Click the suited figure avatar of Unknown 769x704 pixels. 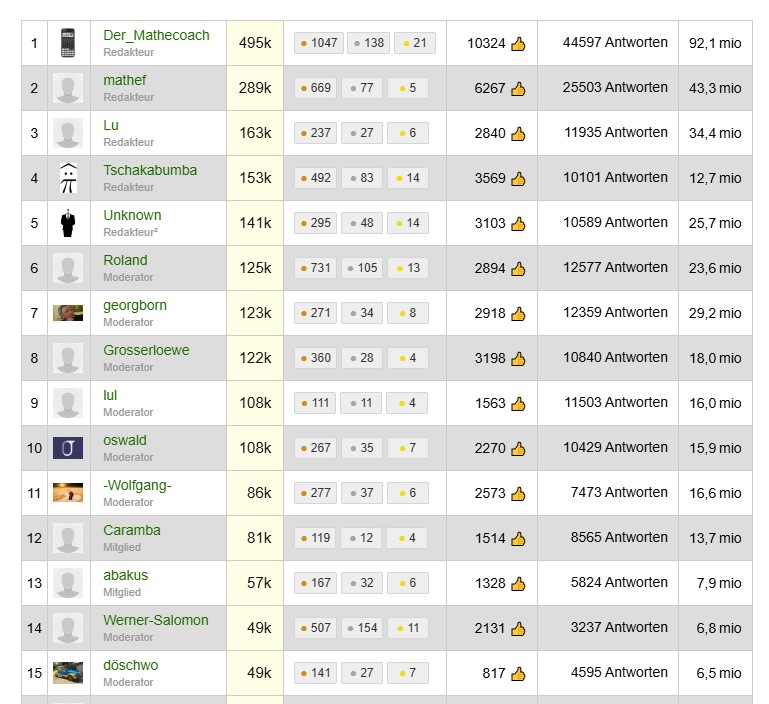click(x=68, y=223)
